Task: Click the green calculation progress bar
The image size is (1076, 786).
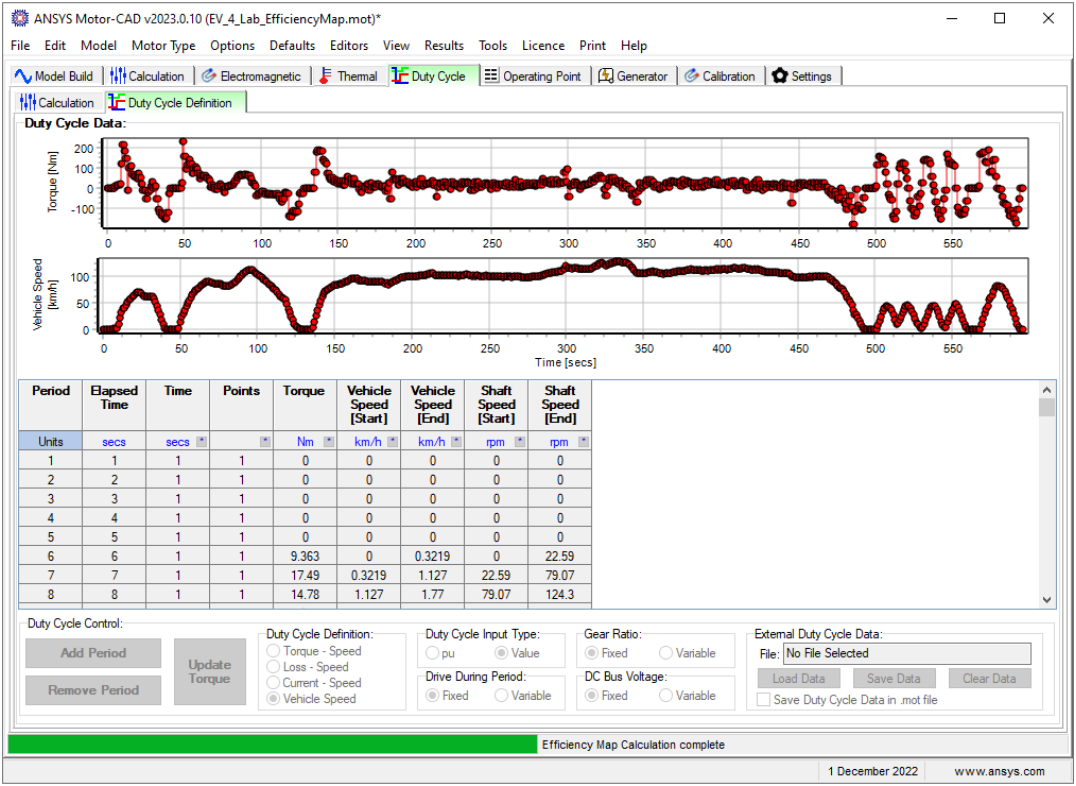Action: [x=272, y=744]
